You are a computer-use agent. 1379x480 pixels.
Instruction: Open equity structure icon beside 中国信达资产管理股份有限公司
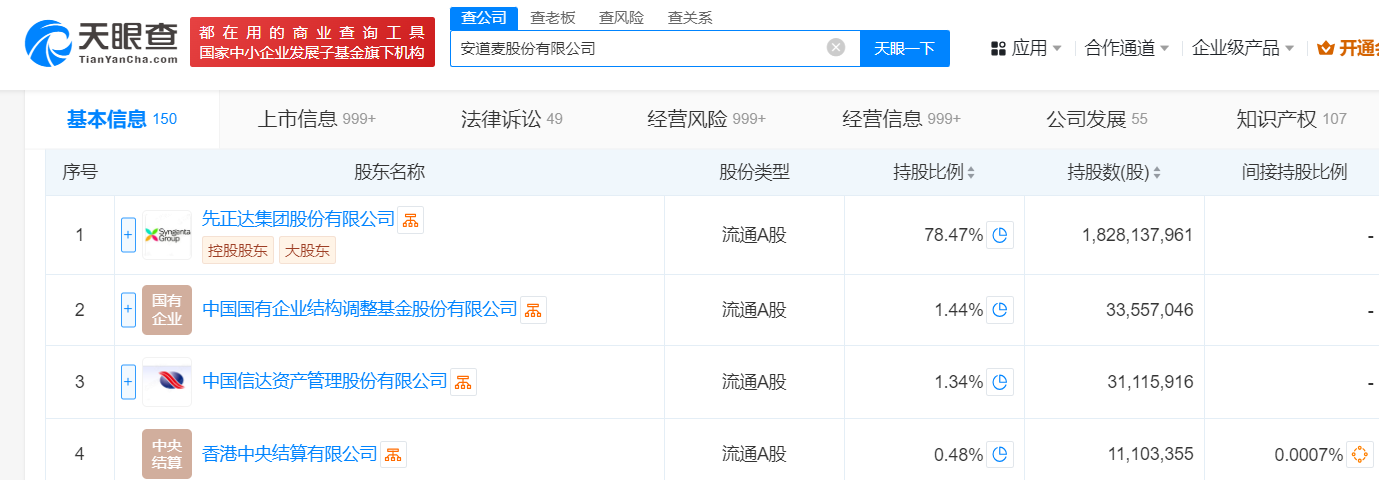[x=463, y=381]
